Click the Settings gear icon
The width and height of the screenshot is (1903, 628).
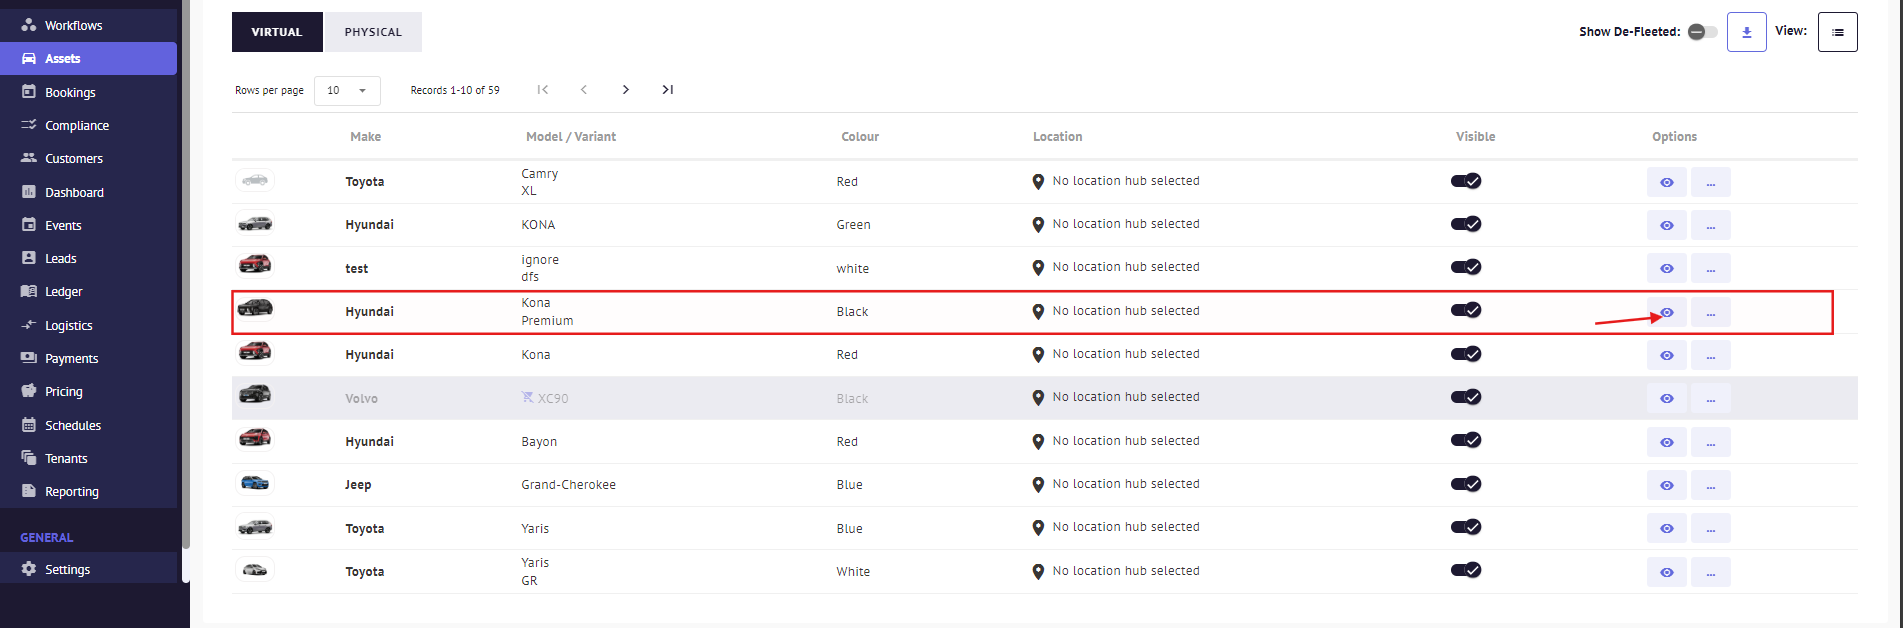[29, 569]
